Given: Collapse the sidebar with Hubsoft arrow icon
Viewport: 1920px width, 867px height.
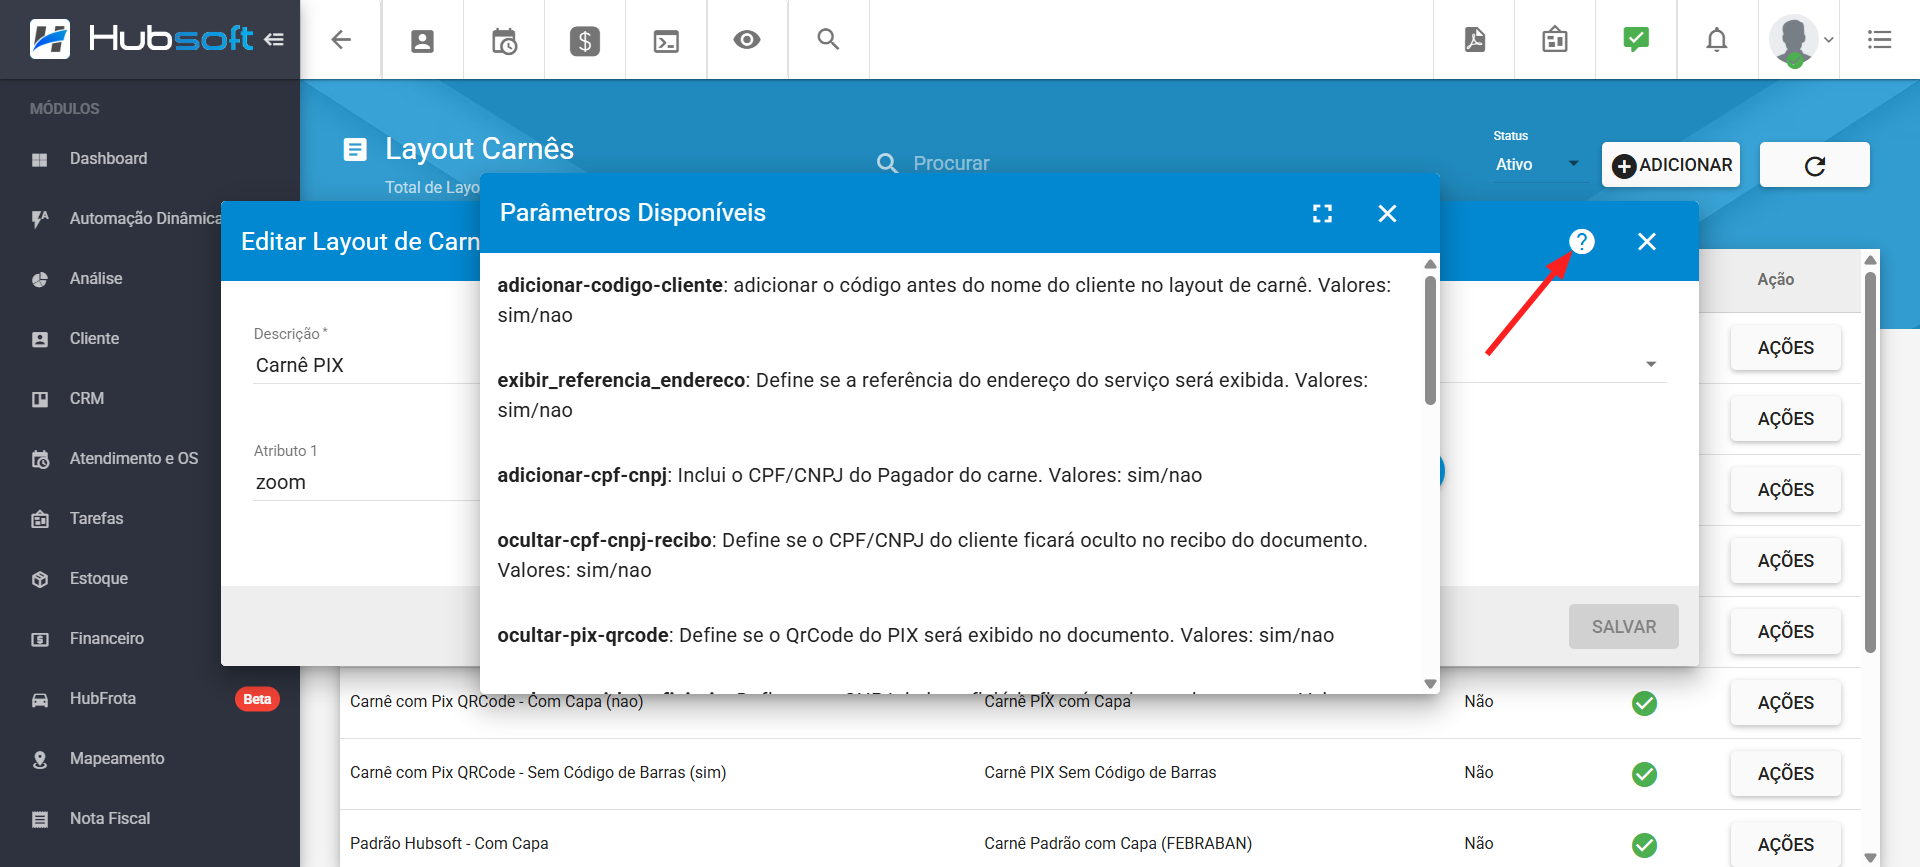Looking at the screenshot, I should tap(274, 40).
